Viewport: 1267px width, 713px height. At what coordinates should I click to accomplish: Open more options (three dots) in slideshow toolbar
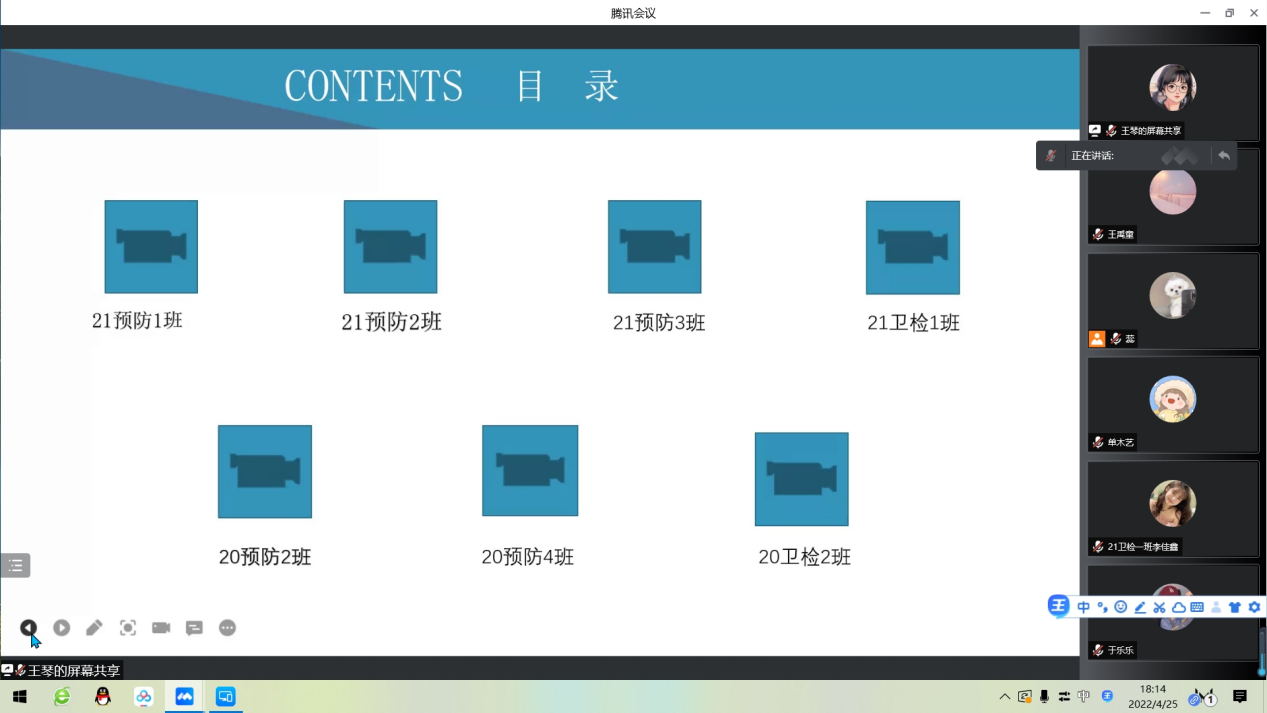[228, 628]
